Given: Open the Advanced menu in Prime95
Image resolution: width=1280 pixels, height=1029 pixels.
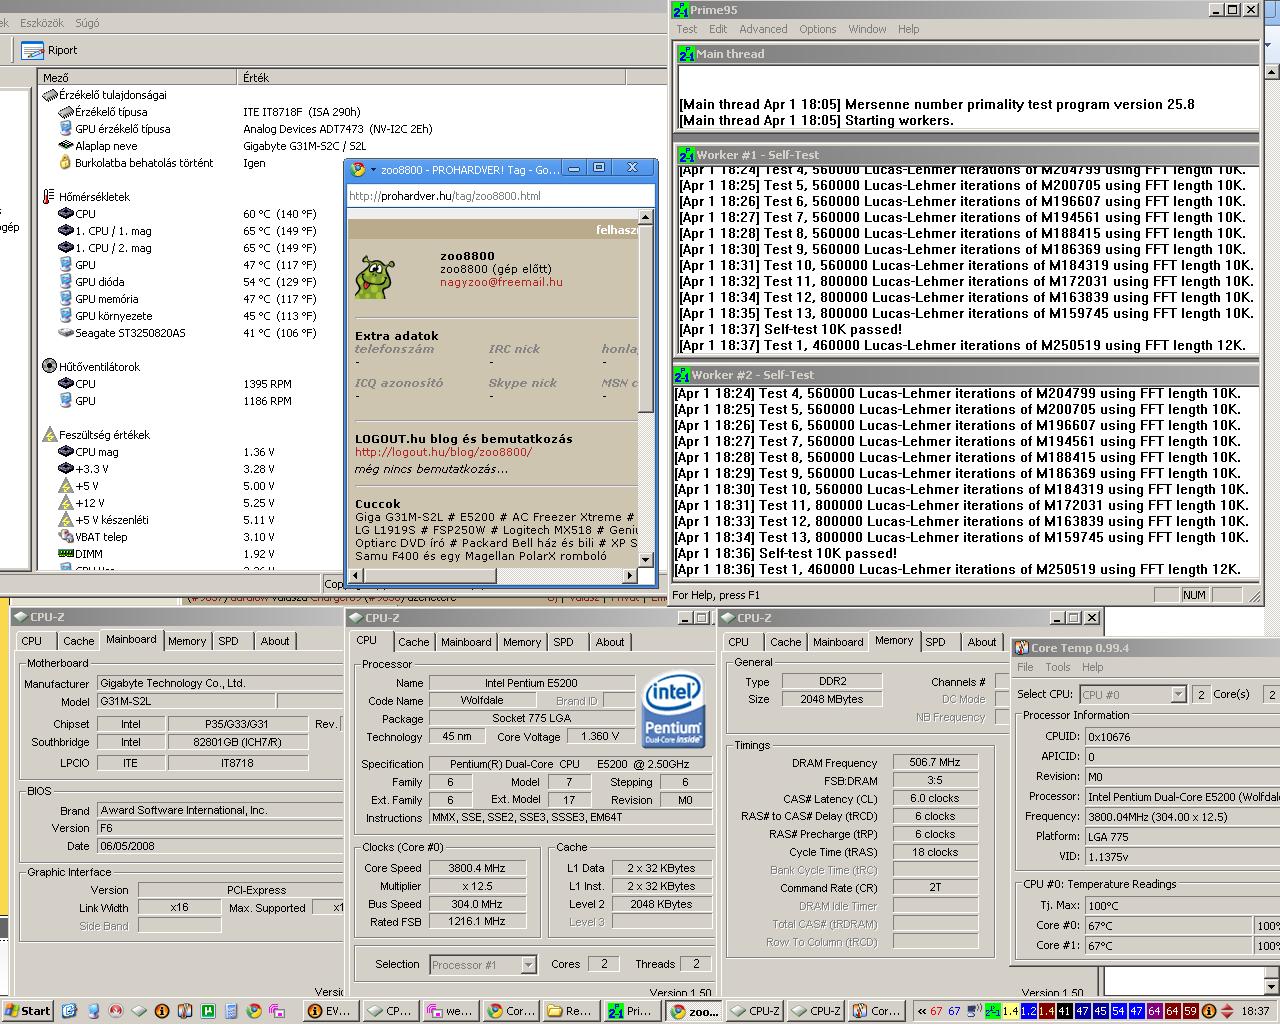Looking at the screenshot, I should click(763, 29).
